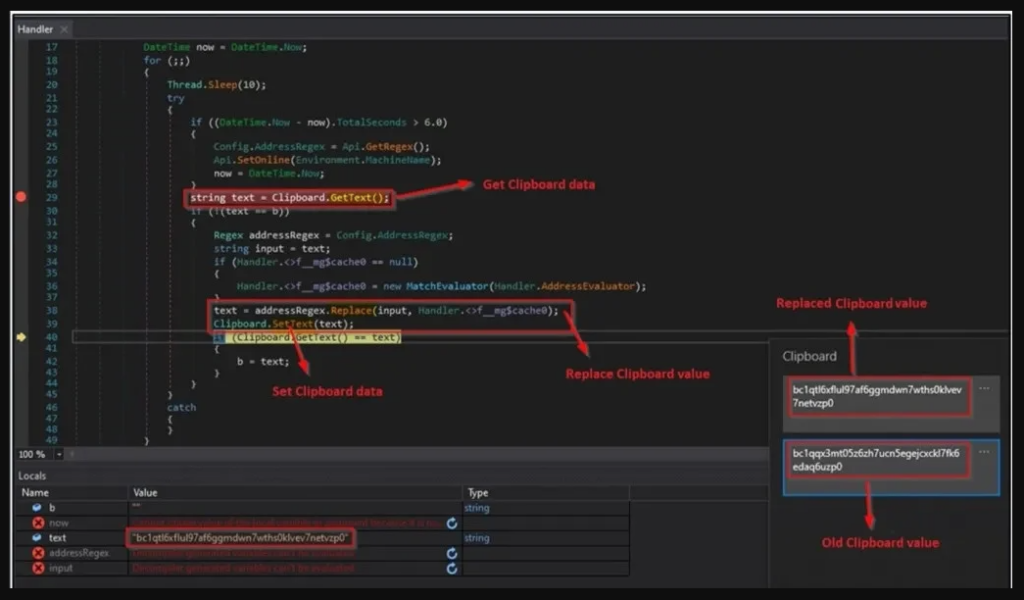This screenshot has width=1024, height=600.
Task: Refresh the value of the 'now' local
Action: click(452, 523)
